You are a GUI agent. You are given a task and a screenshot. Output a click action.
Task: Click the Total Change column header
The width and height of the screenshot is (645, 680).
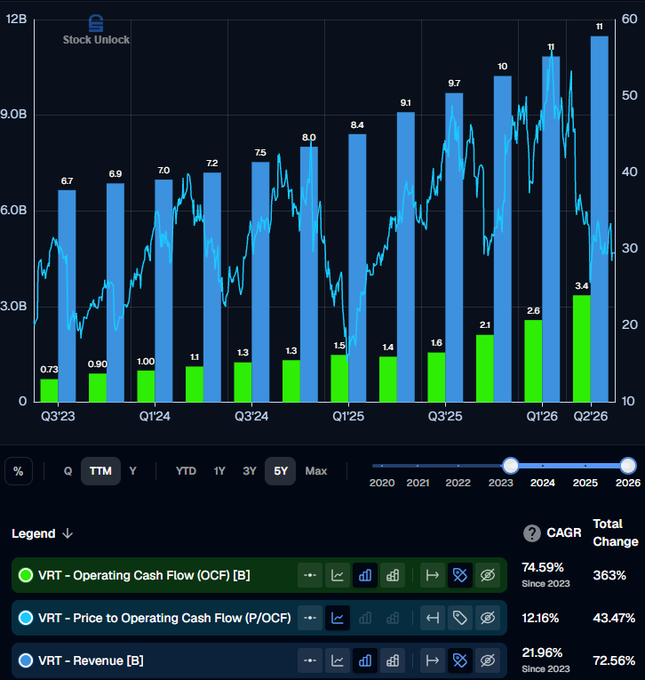(615, 533)
